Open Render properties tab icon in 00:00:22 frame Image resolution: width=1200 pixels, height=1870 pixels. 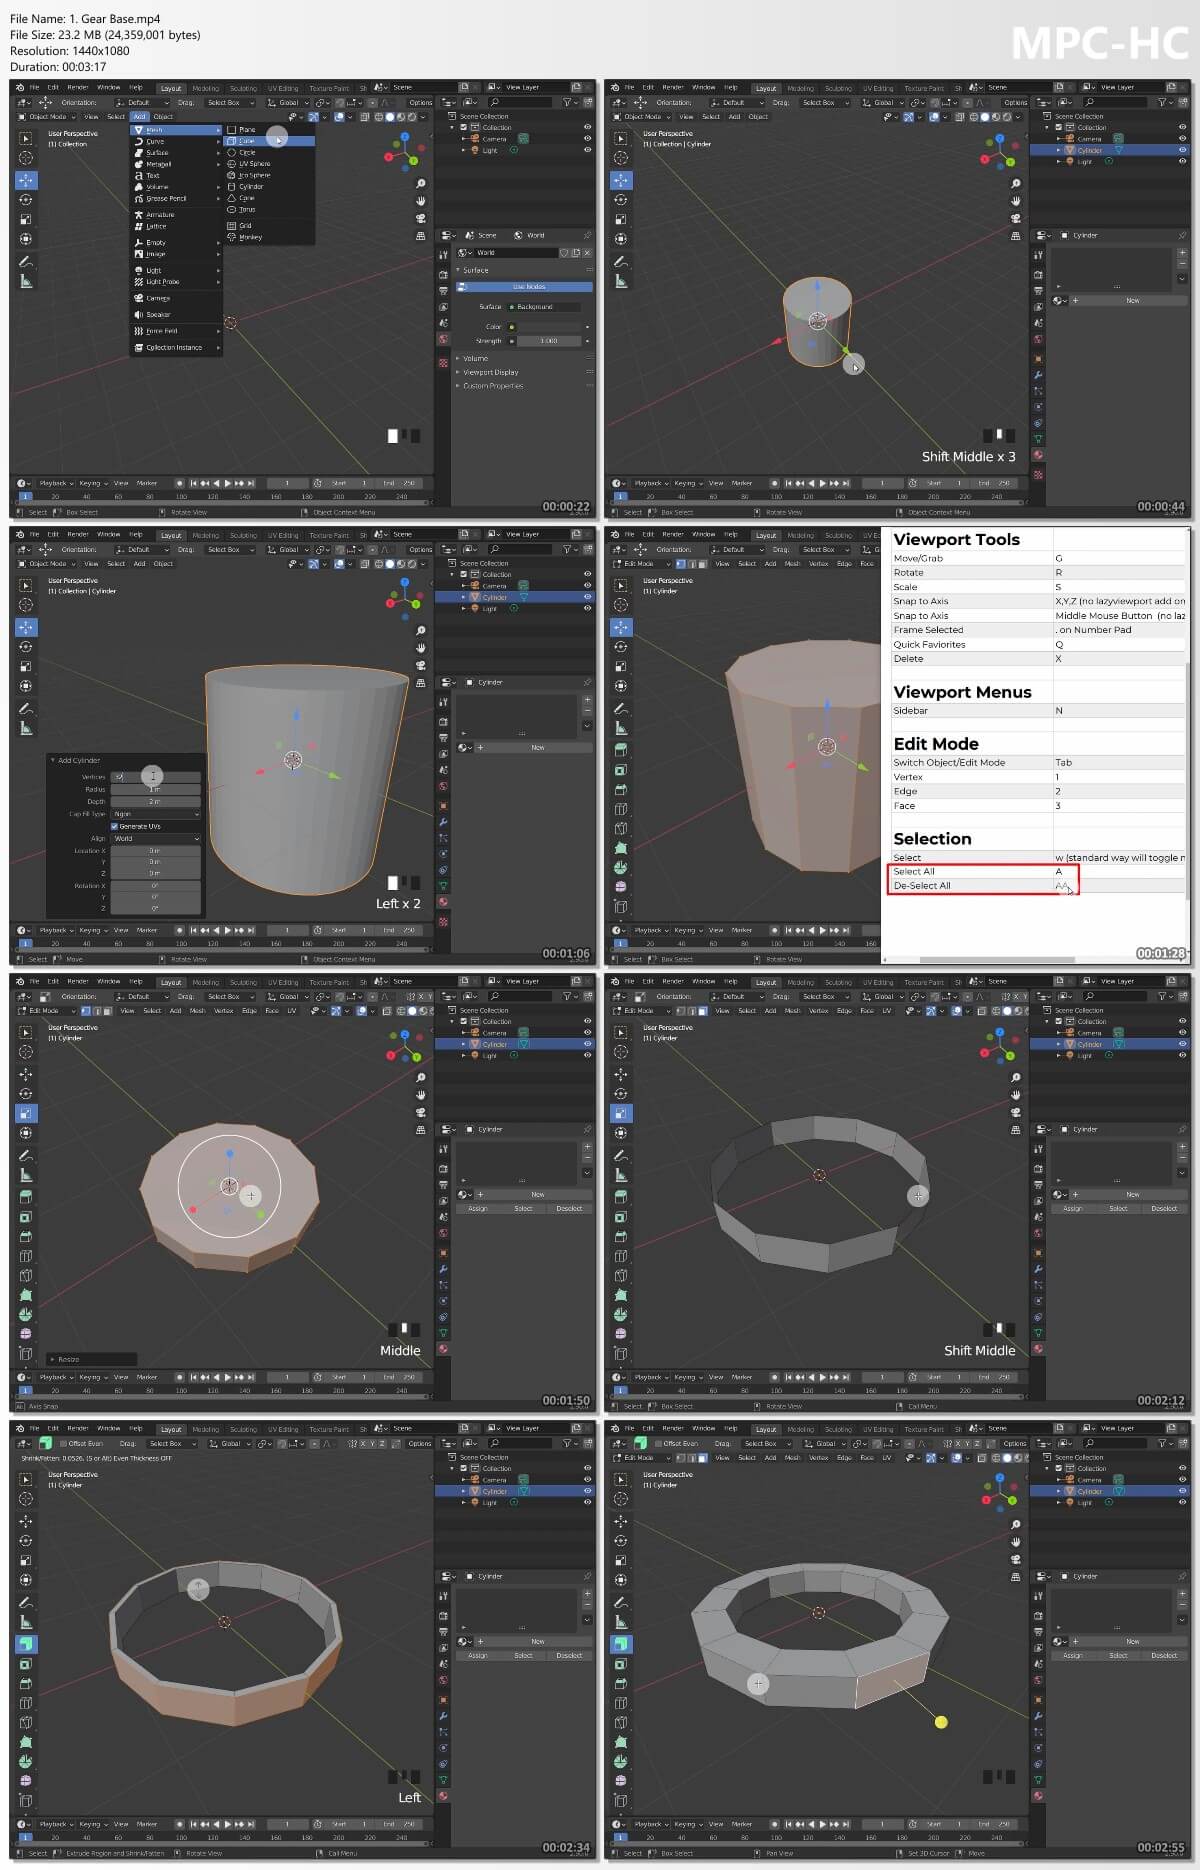point(443,274)
